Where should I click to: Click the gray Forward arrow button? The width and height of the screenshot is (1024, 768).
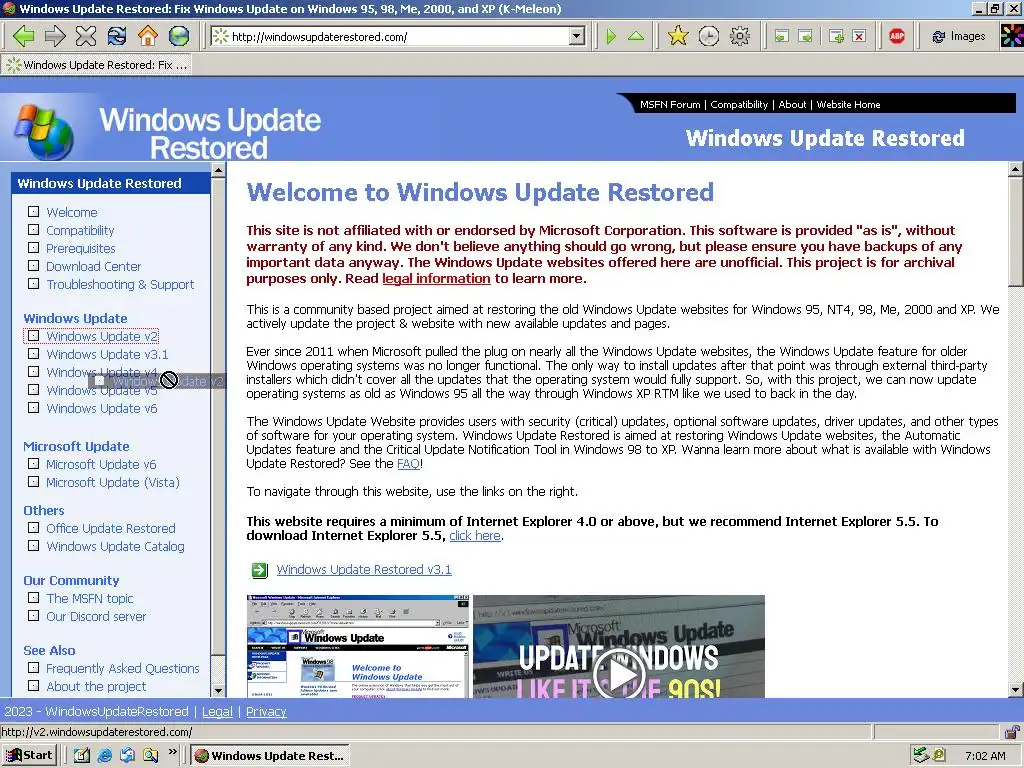coord(55,36)
